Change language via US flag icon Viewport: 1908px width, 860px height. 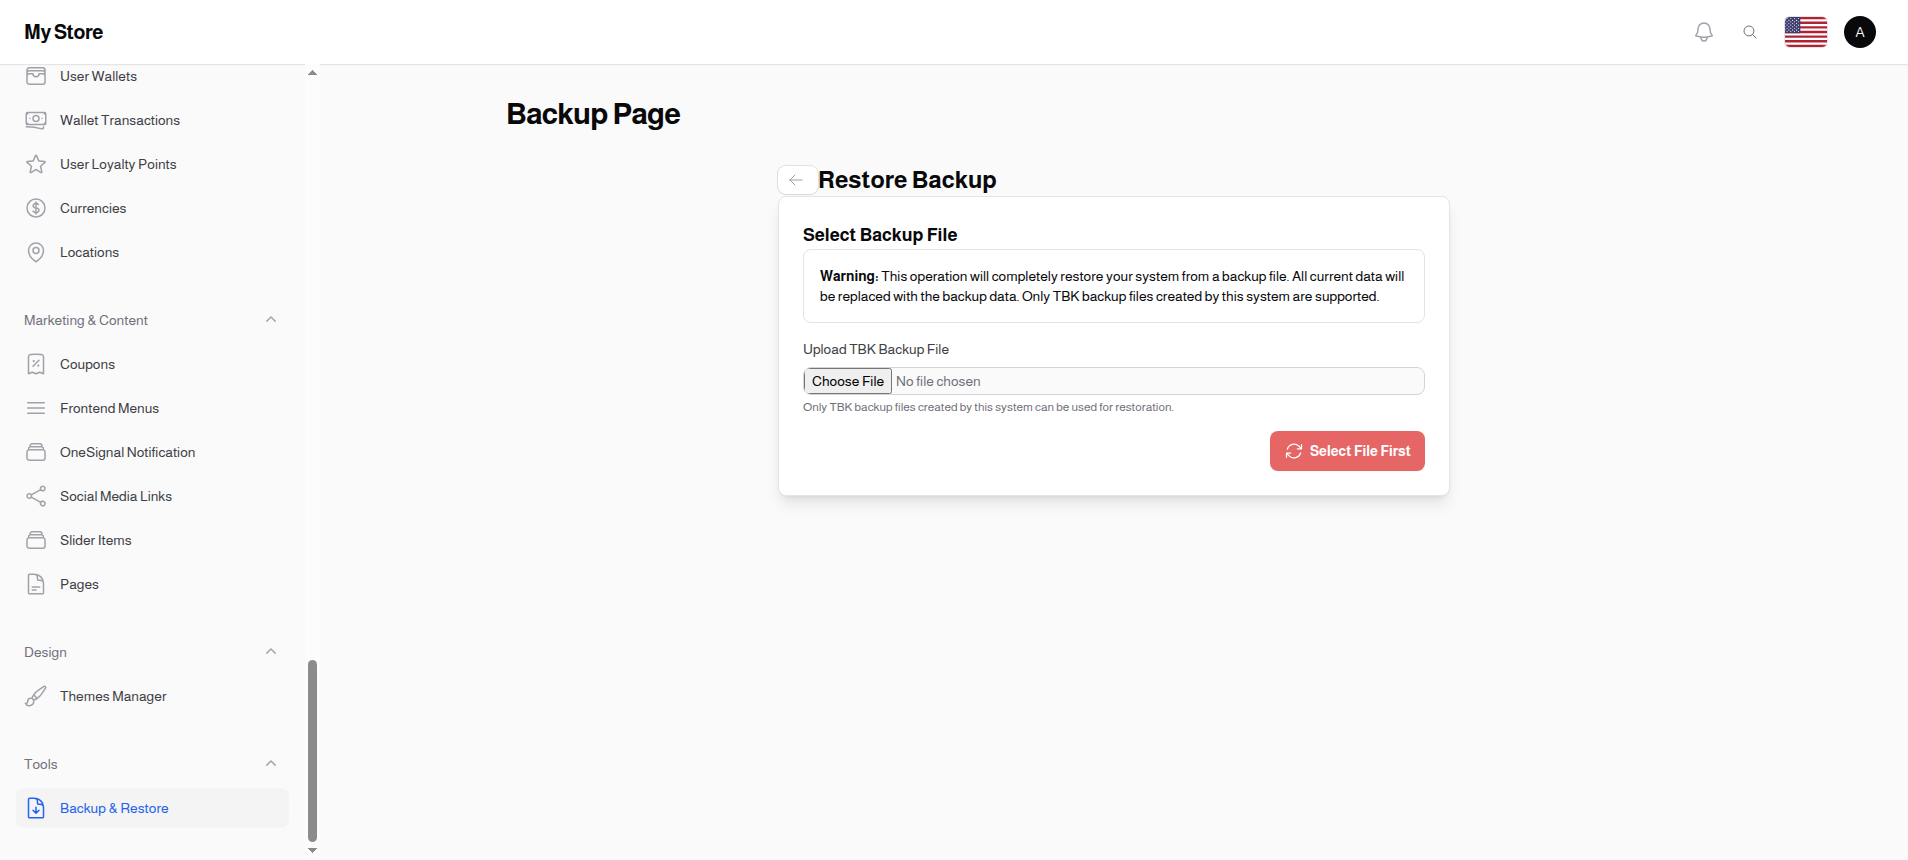pos(1806,32)
